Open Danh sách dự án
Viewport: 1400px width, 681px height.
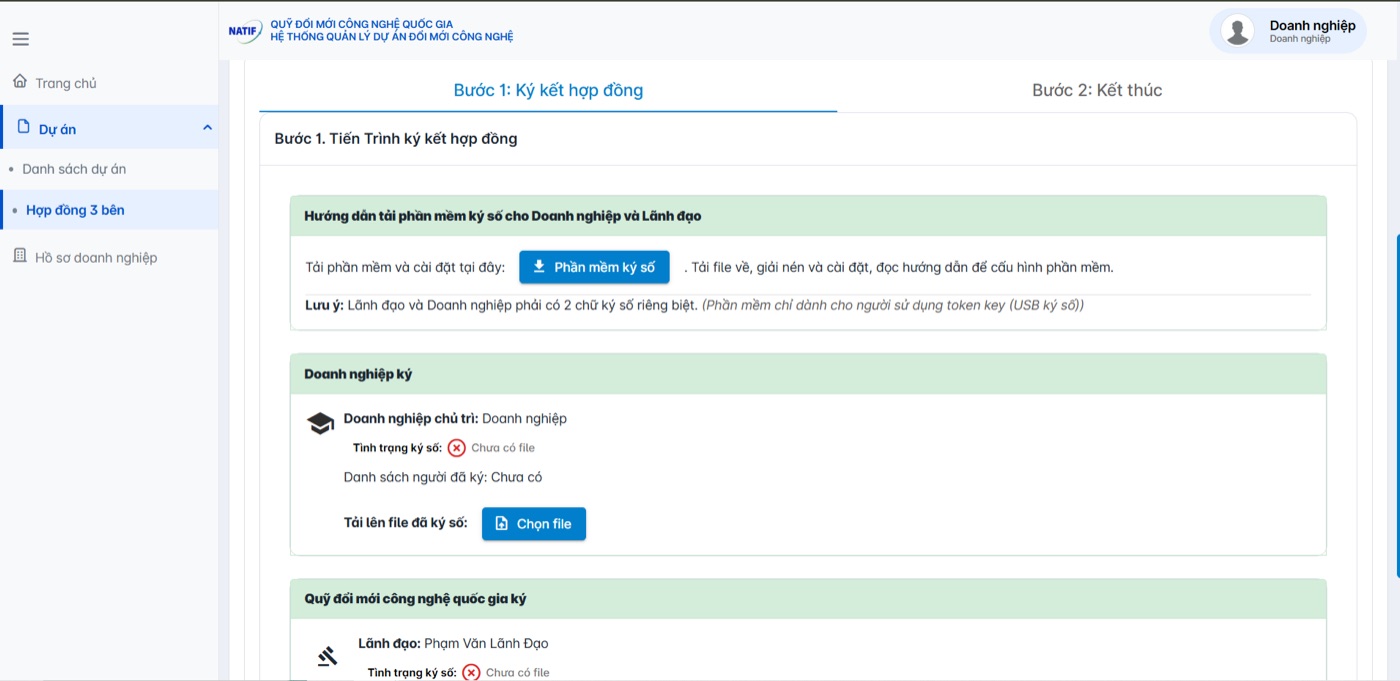pyautogui.click(x=74, y=169)
